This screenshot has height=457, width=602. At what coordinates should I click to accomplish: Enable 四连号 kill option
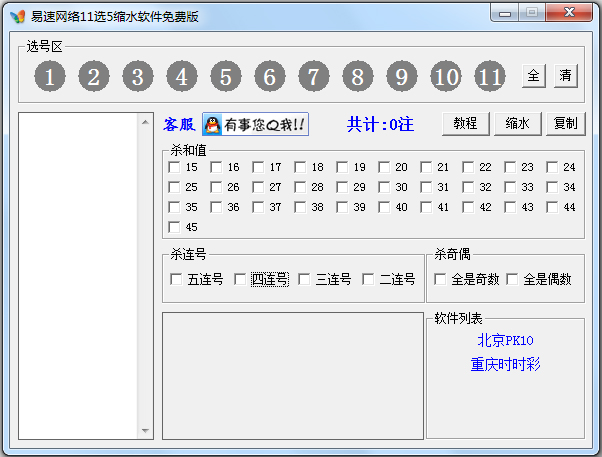[x=240, y=279]
